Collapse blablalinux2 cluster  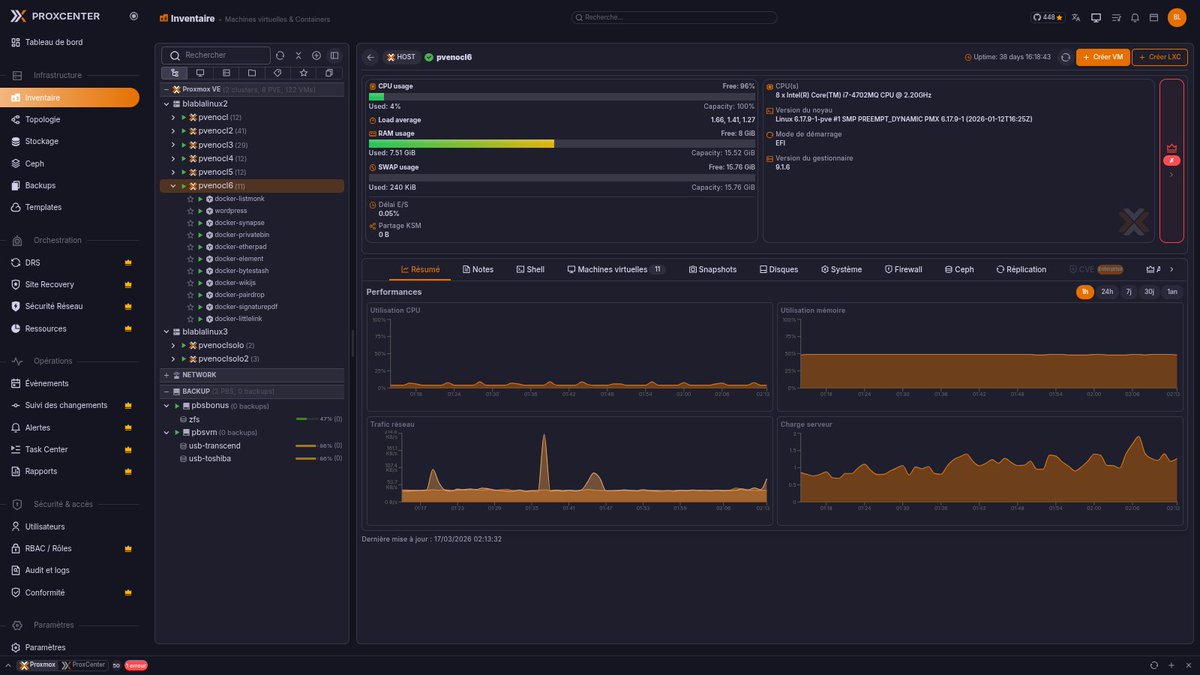pyautogui.click(x=166, y=104)
